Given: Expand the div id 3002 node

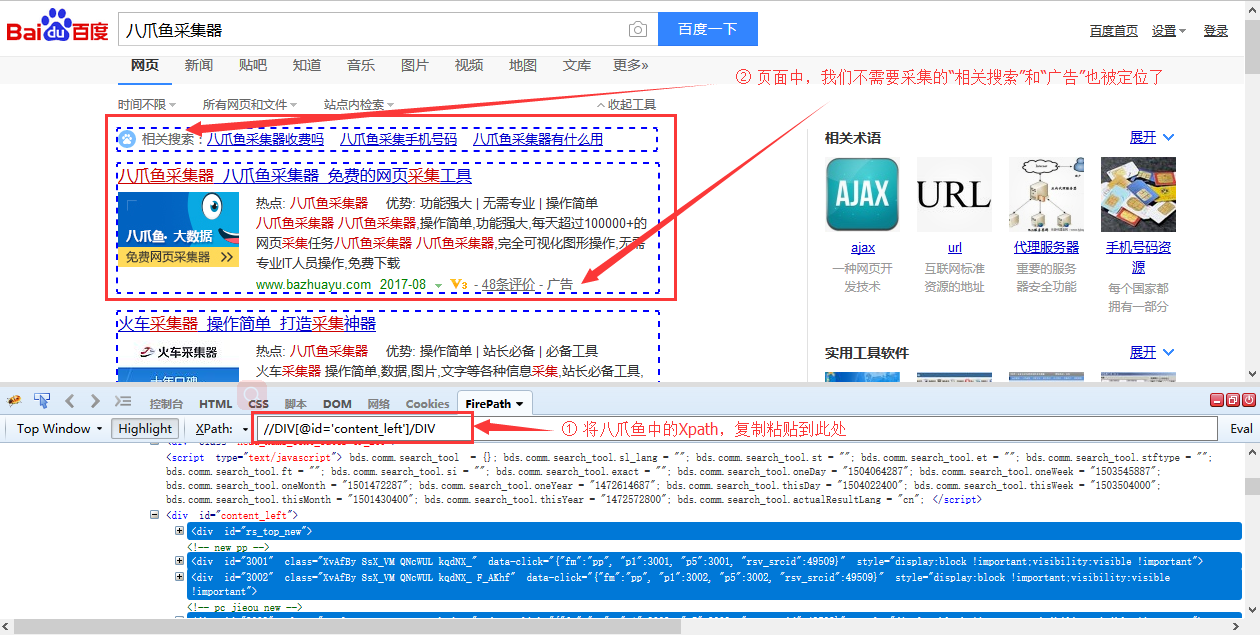Looking at the screenshot, I should (x=179, y=577).
